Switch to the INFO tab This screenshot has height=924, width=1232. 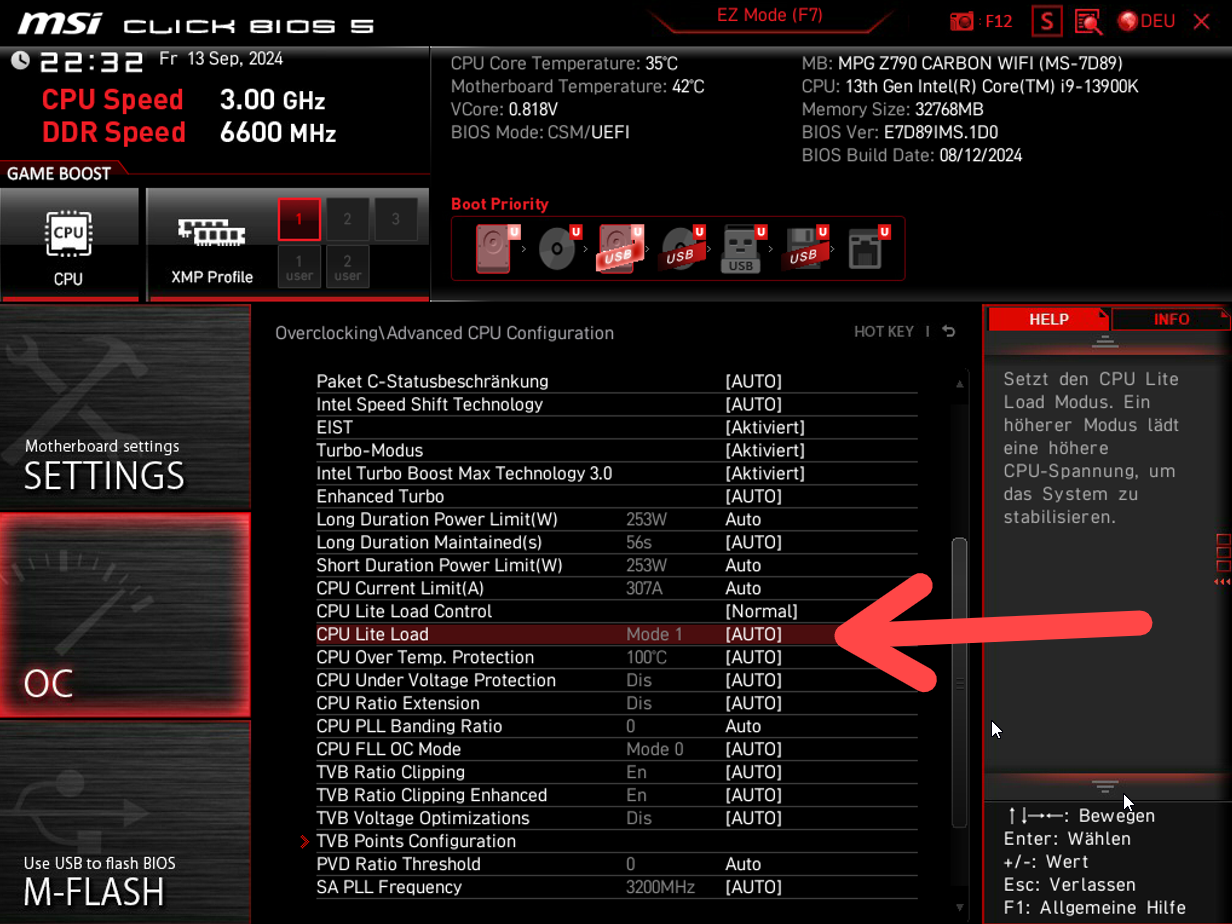1171,319
